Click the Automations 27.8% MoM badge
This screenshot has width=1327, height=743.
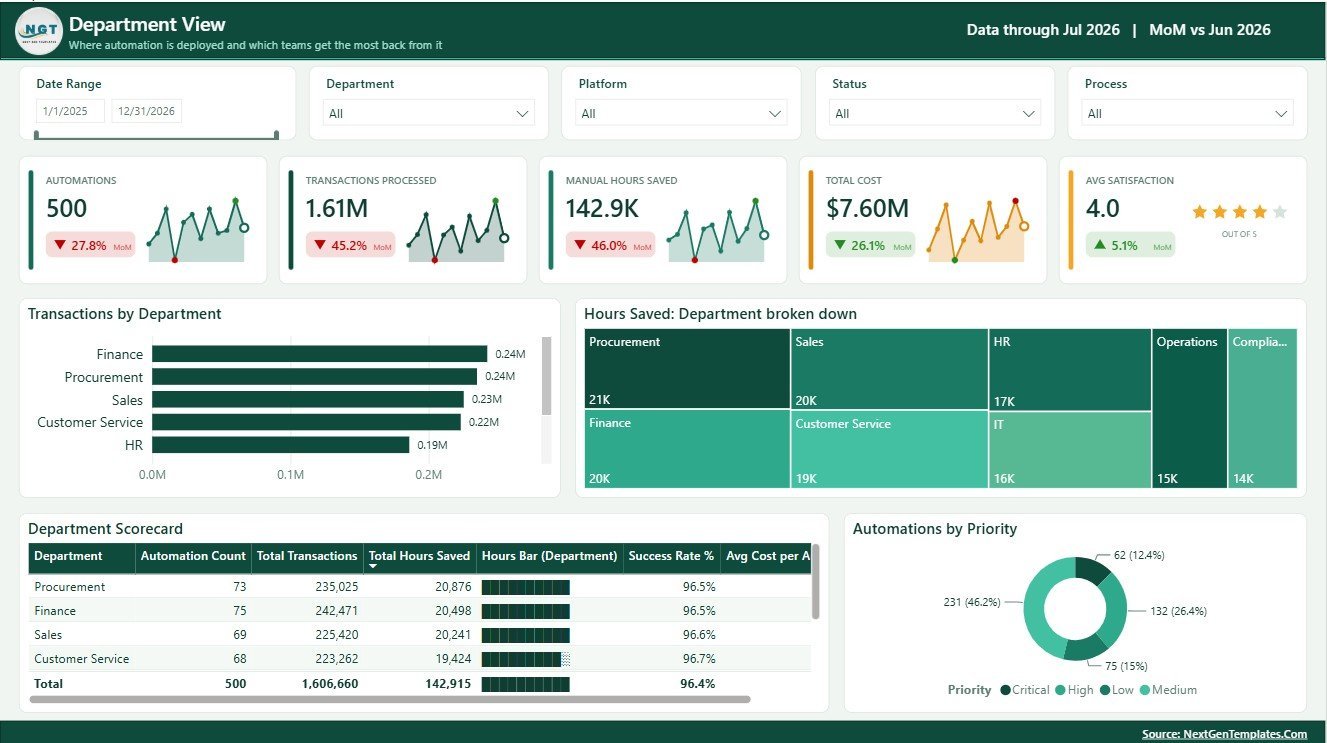pos(90,245)
